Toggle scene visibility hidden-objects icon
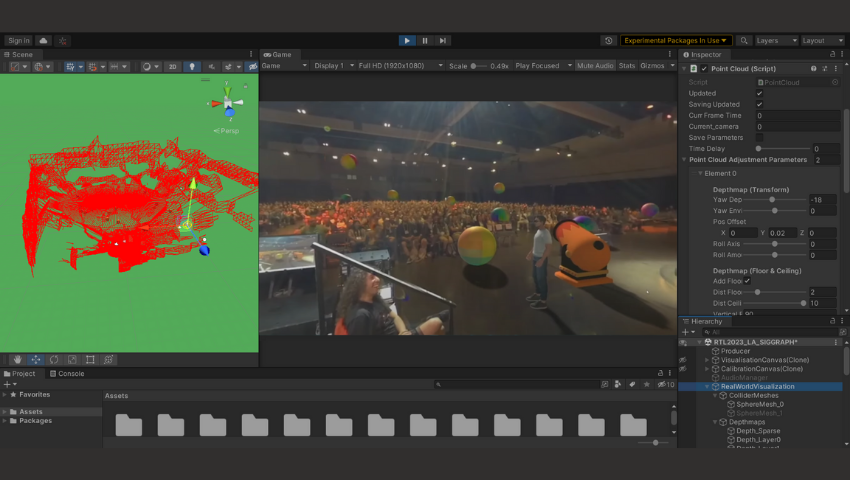850x480 pixels. (x=252, y=67)
